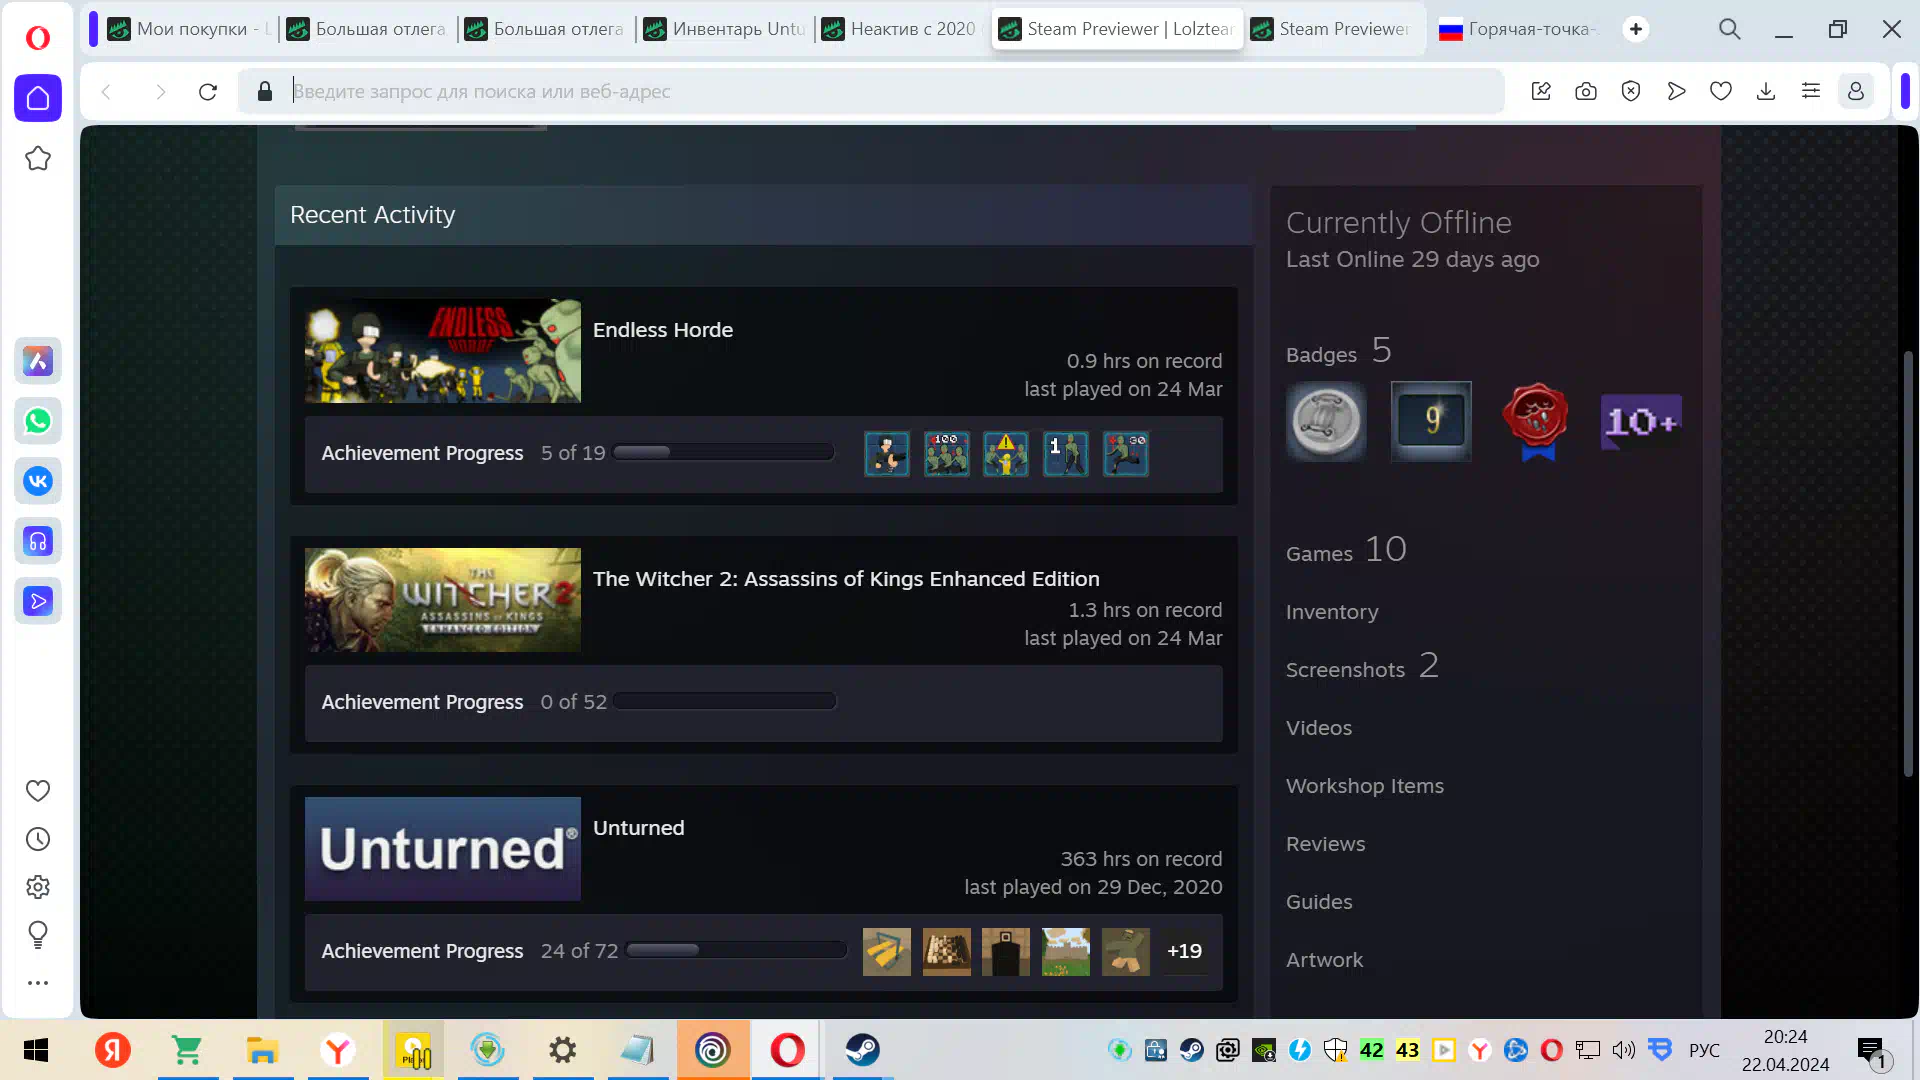
Task: Click Endless Horde achievement progress bar
Action: pos(723,452)
